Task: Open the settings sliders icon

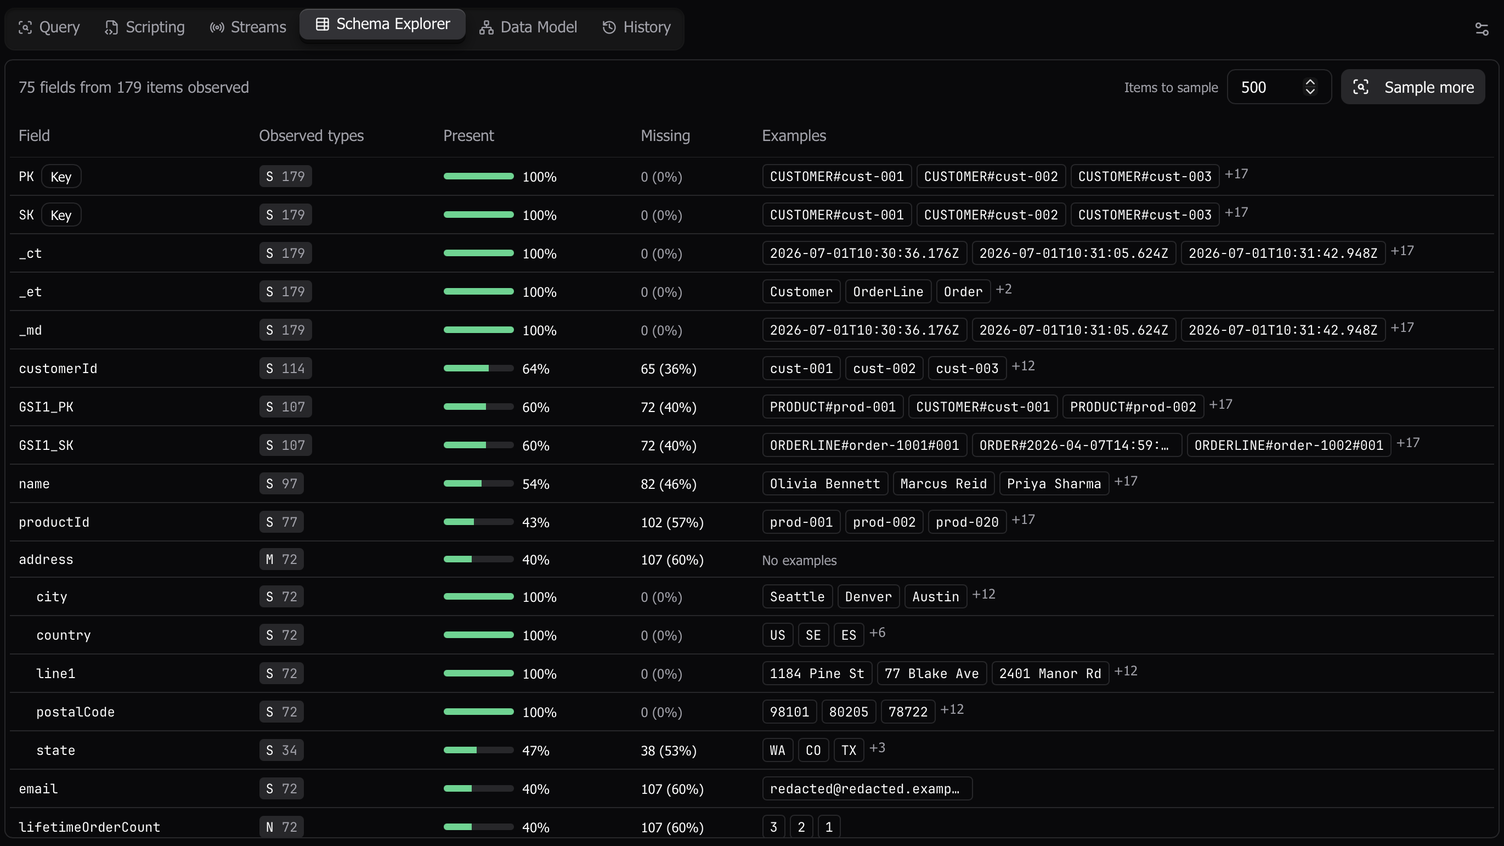Action: click(1482, 29)
